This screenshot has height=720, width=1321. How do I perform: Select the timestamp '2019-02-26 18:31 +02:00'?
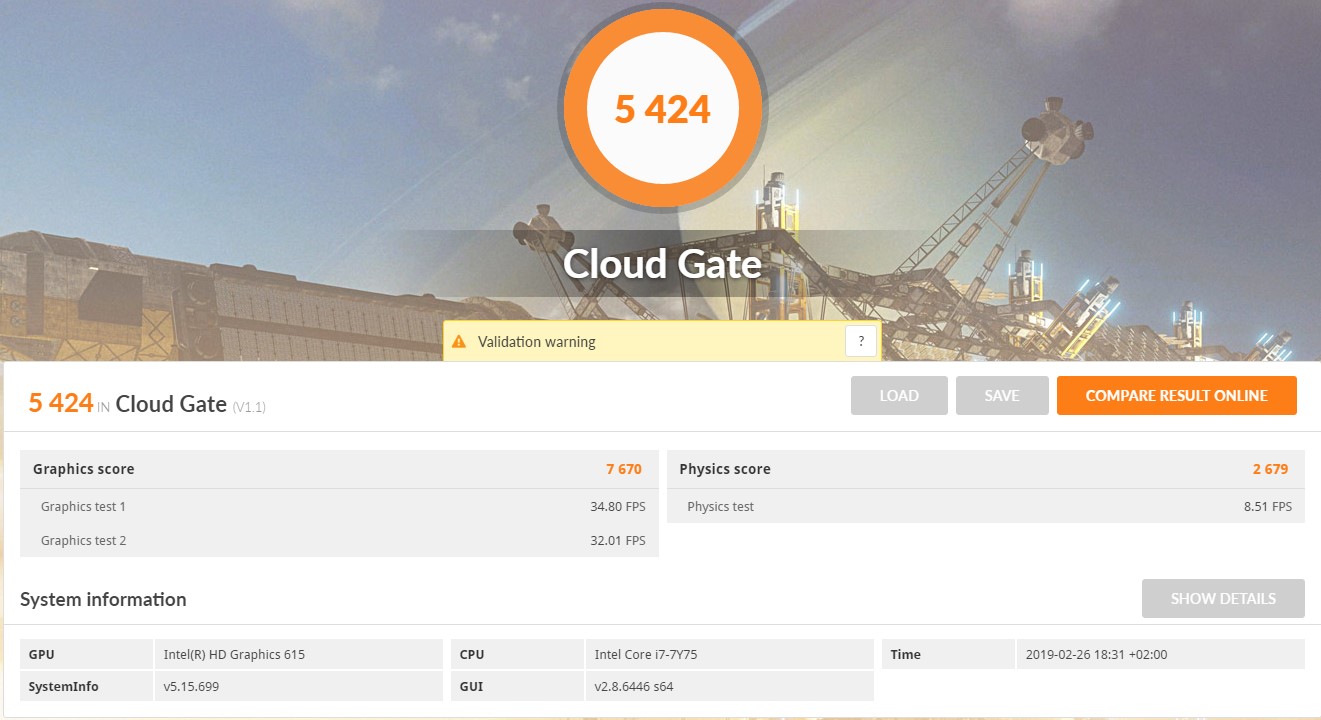1096,655
